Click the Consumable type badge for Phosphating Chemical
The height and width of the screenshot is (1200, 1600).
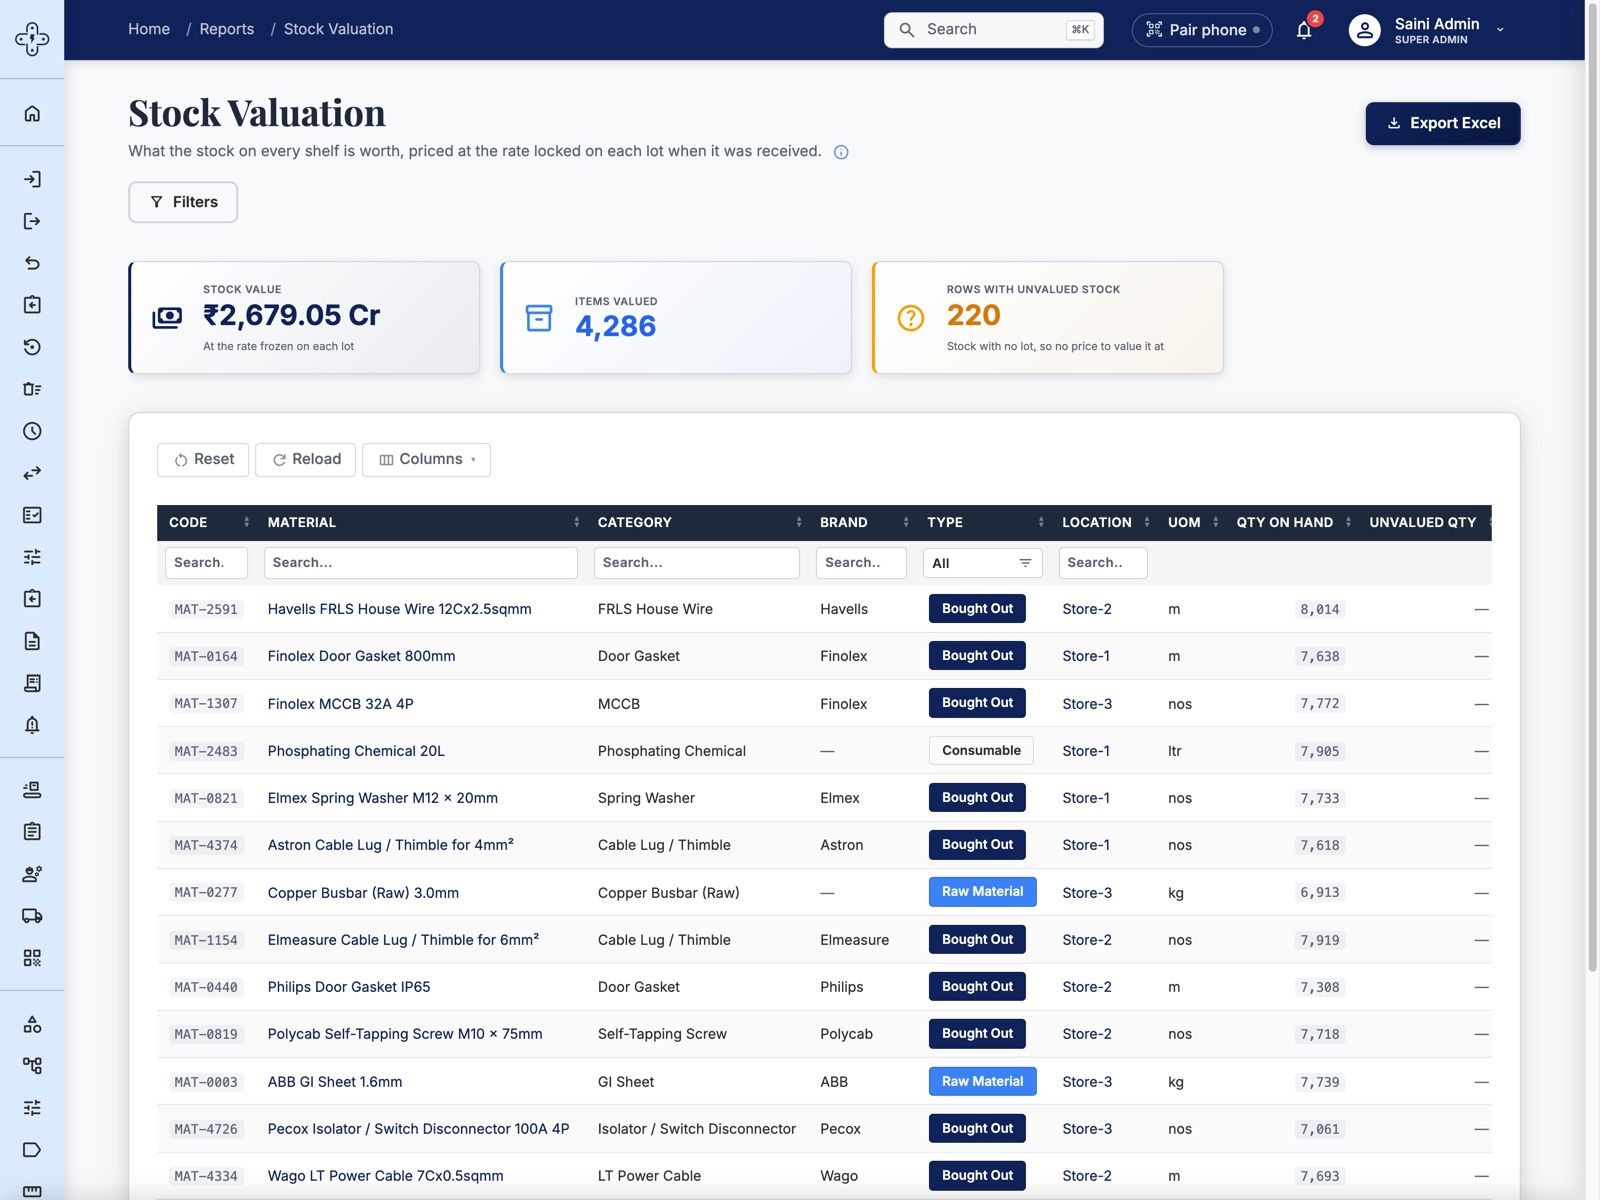tap(981, 750)
